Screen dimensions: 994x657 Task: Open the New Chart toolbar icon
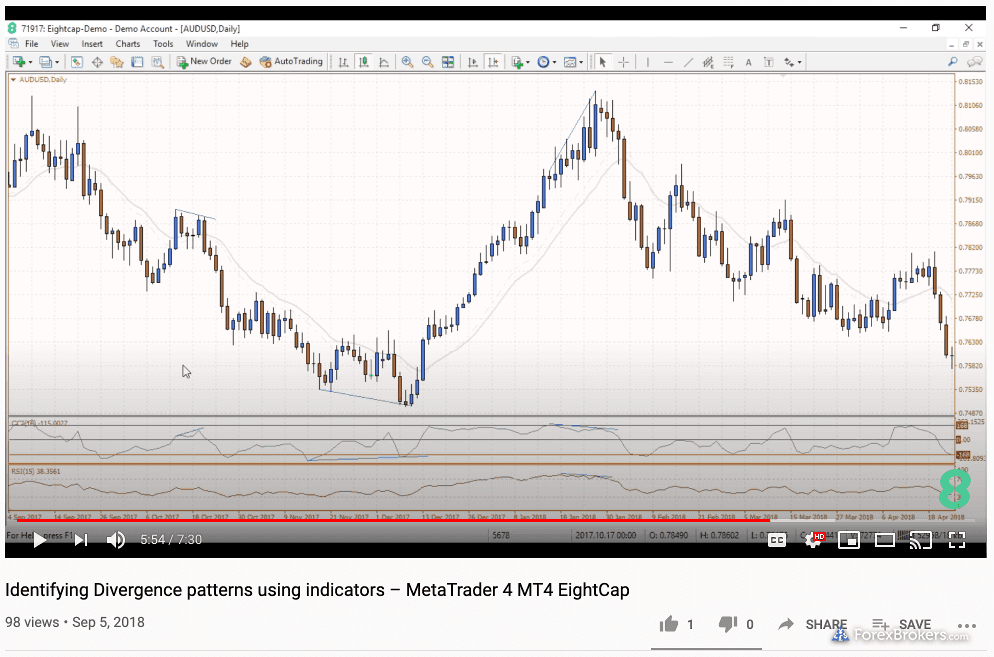[x=18, y=62]
